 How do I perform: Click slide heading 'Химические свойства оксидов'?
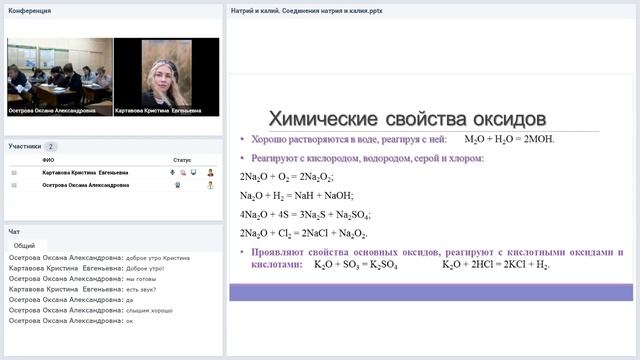click(407, 119)
